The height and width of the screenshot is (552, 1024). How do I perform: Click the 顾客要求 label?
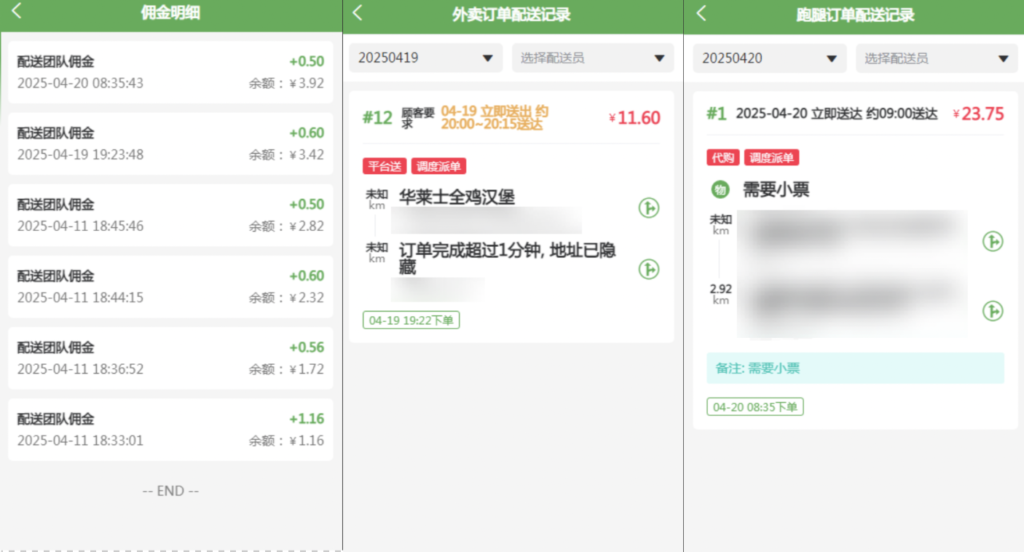(x=417, y=118)
